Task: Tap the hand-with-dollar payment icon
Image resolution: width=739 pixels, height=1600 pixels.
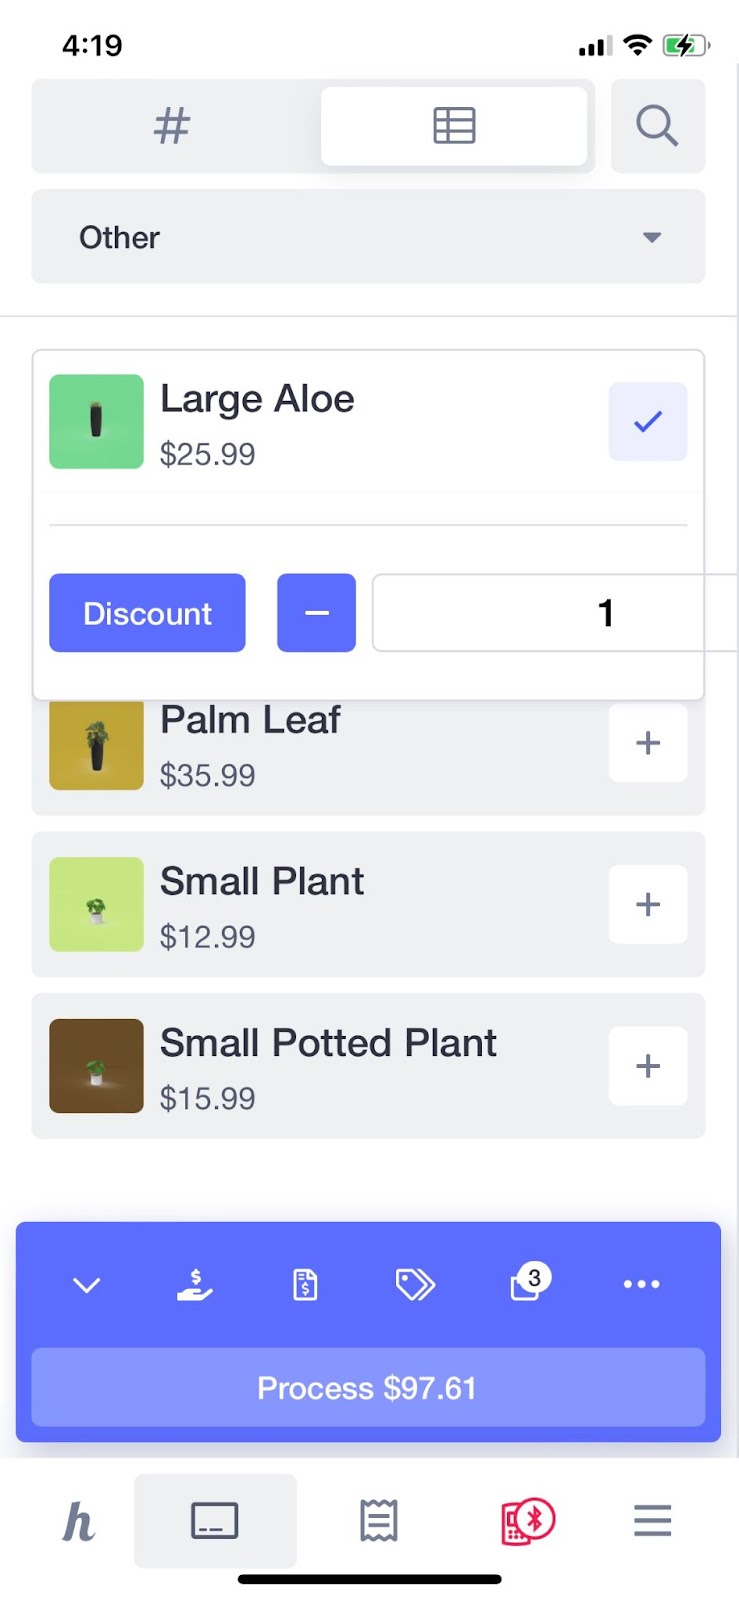Action: tap(195, 1284)
